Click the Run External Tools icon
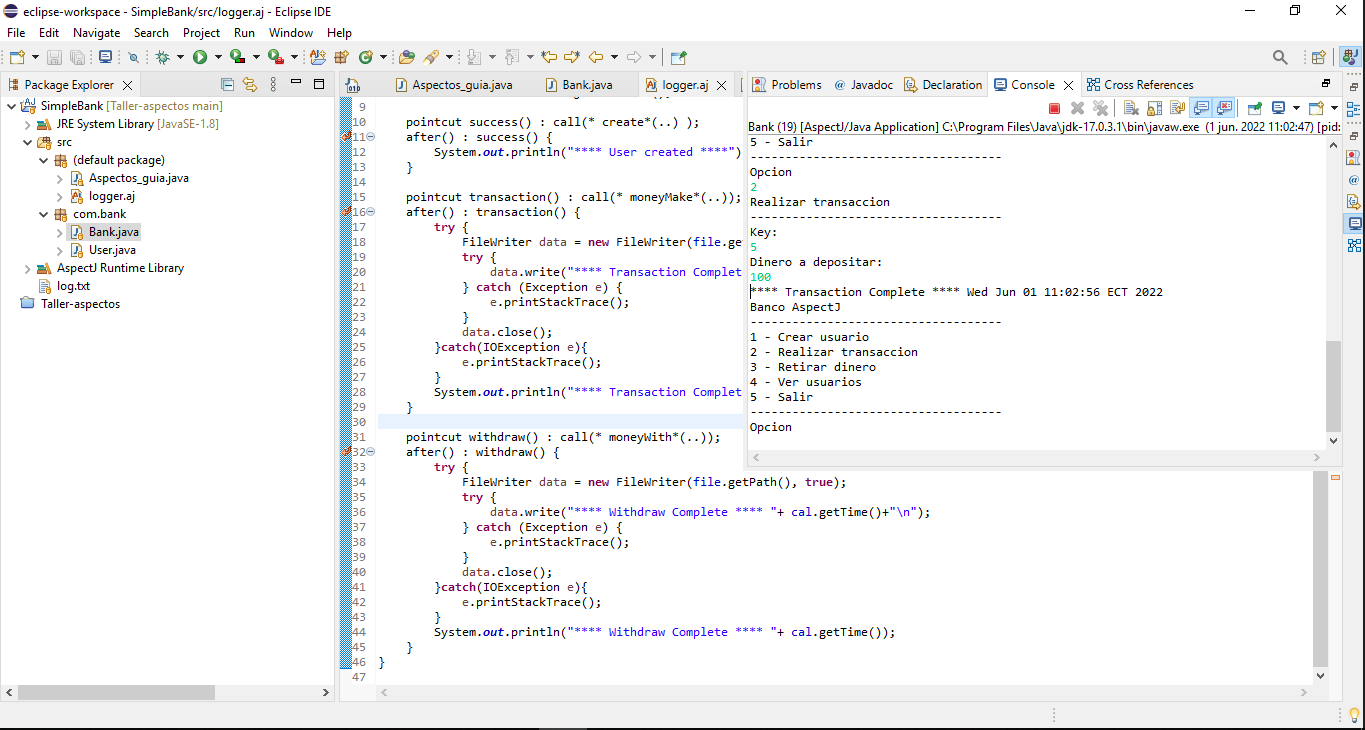The width and height of the screenshot is (1365, 730). click(276, 57)
